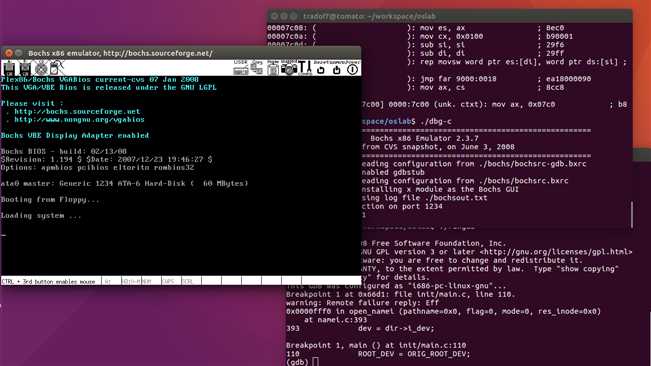Click the floppy B drive icon in Bochs

tap(25, 68)
